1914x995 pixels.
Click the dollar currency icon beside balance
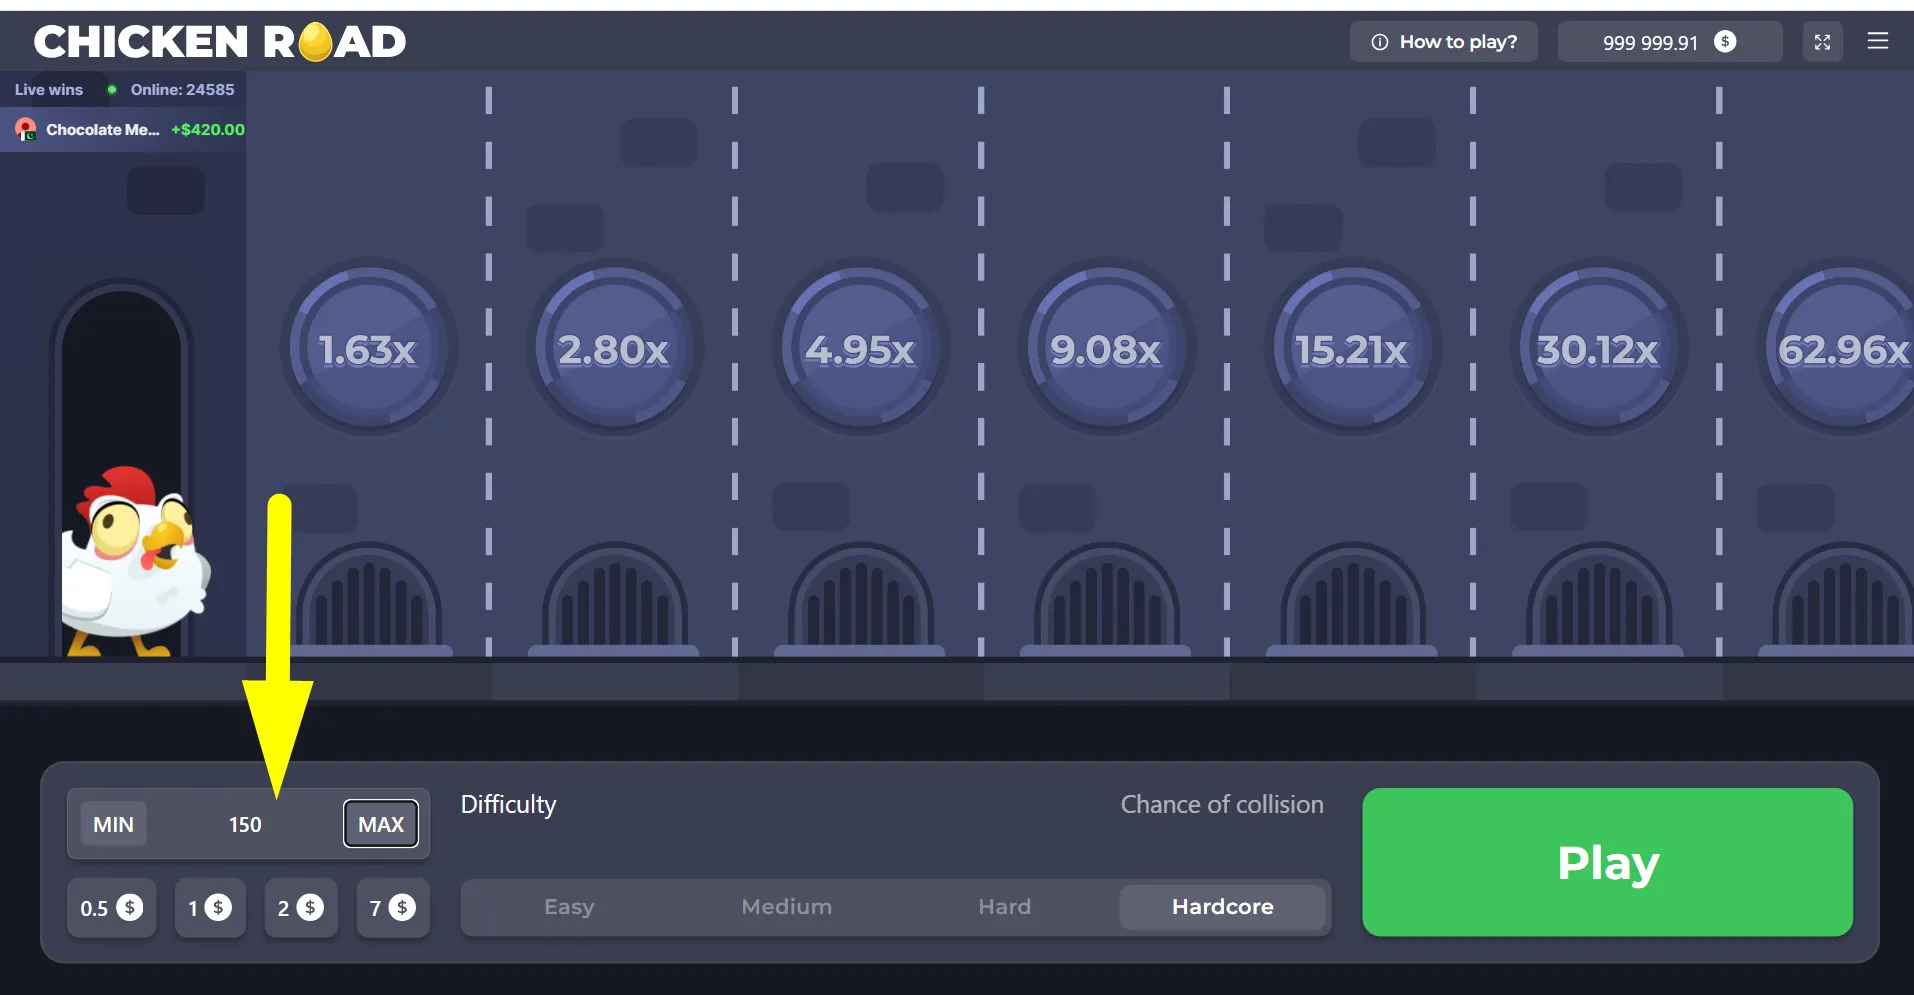(x=1725, y=41)
